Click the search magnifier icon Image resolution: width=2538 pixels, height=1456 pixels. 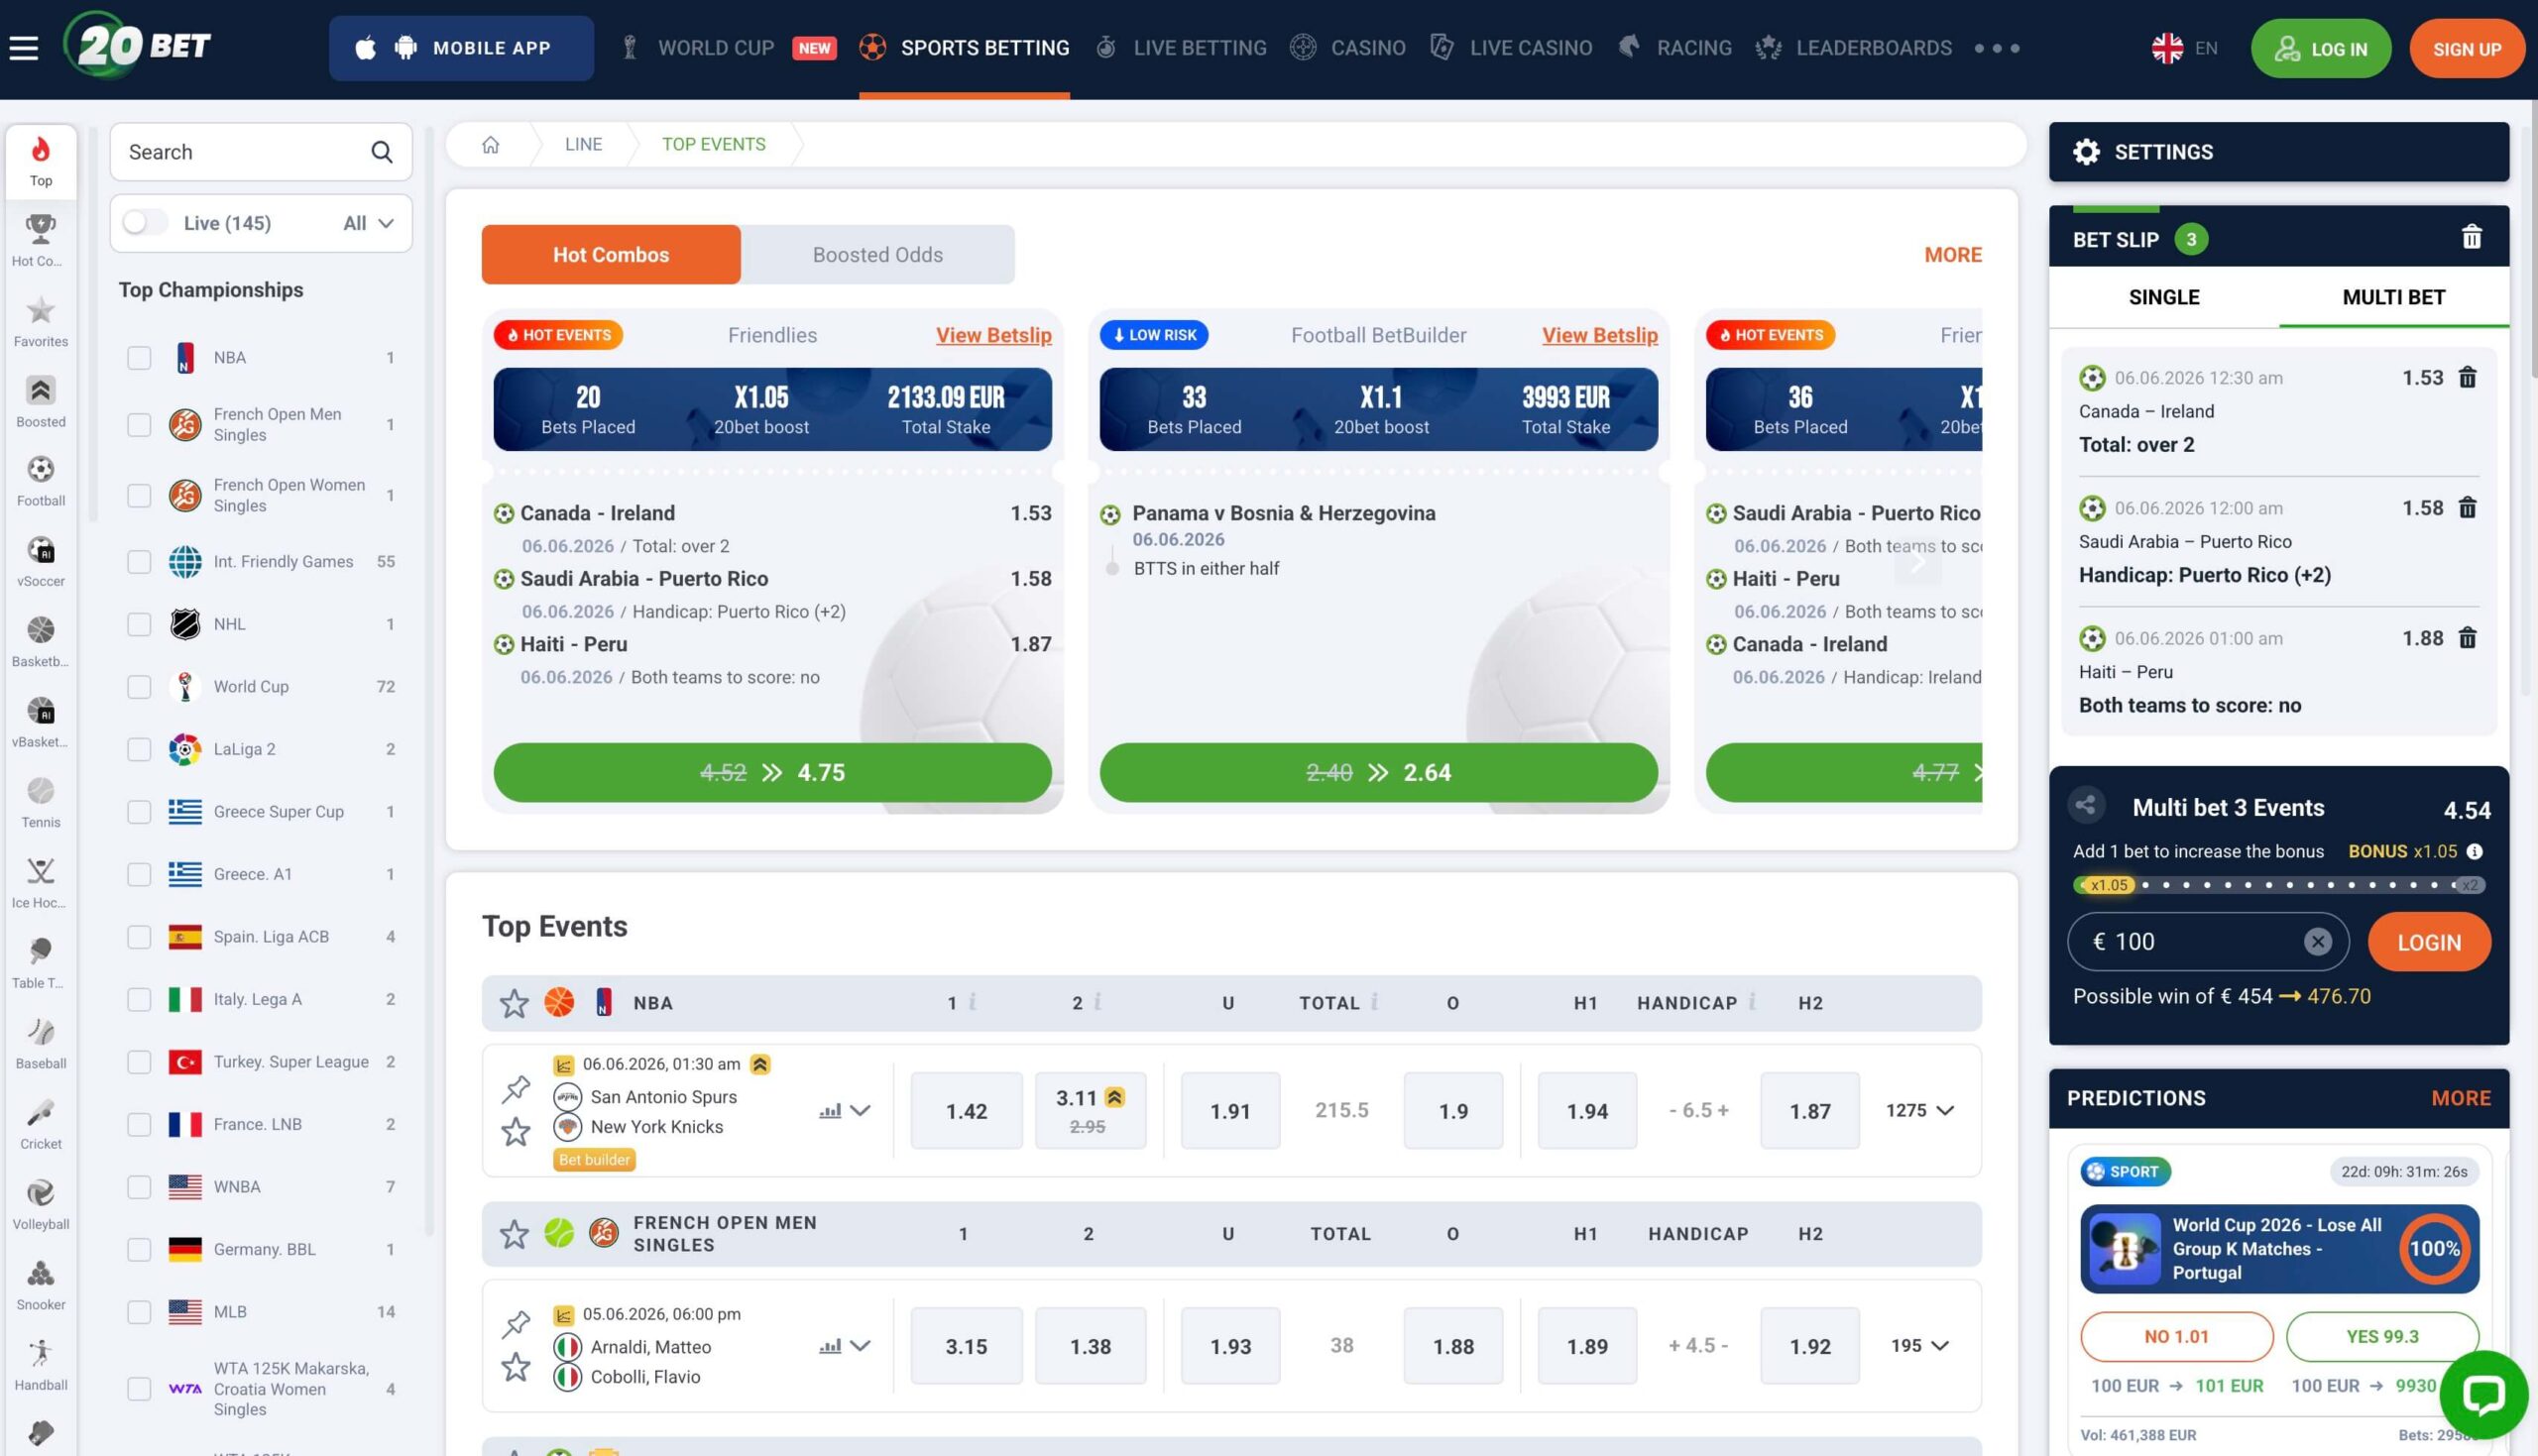[381, 152]
